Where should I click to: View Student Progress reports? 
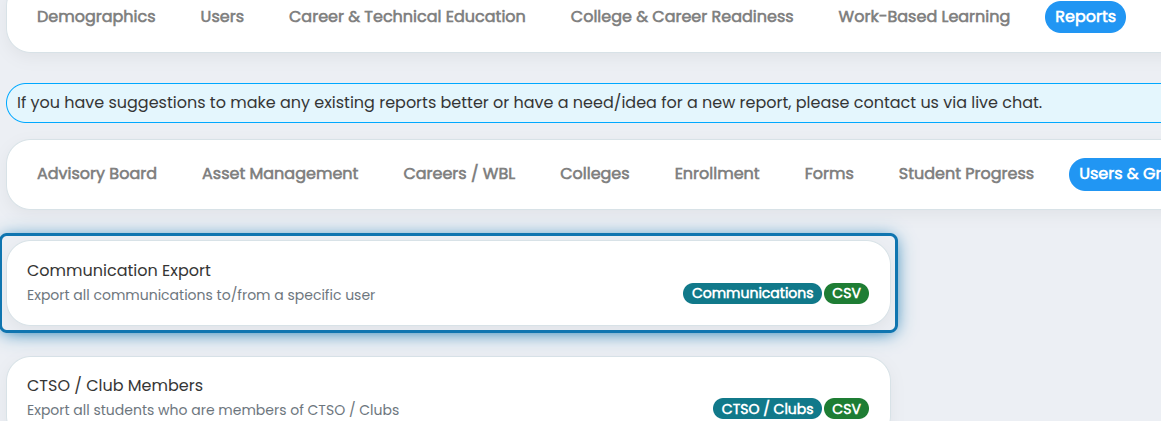pos(966,174)
